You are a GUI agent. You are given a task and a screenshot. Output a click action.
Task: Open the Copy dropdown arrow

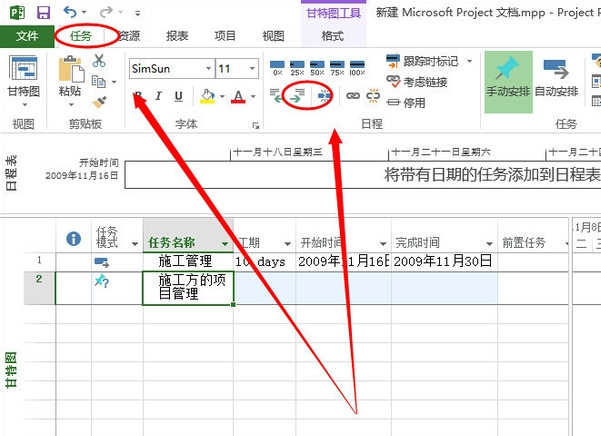[x=114, y=82]
